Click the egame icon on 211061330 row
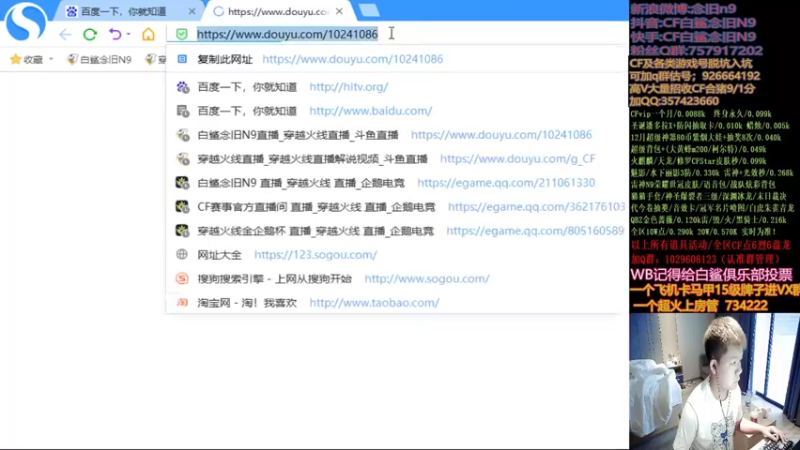 (182, 183)
